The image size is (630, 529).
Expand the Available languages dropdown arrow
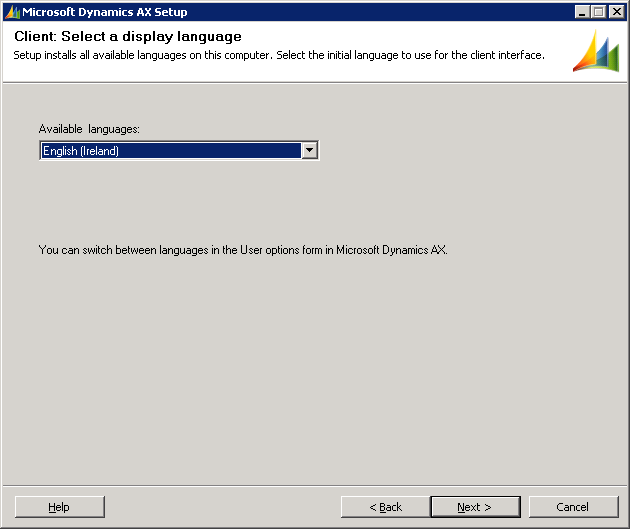click(309, 150)
